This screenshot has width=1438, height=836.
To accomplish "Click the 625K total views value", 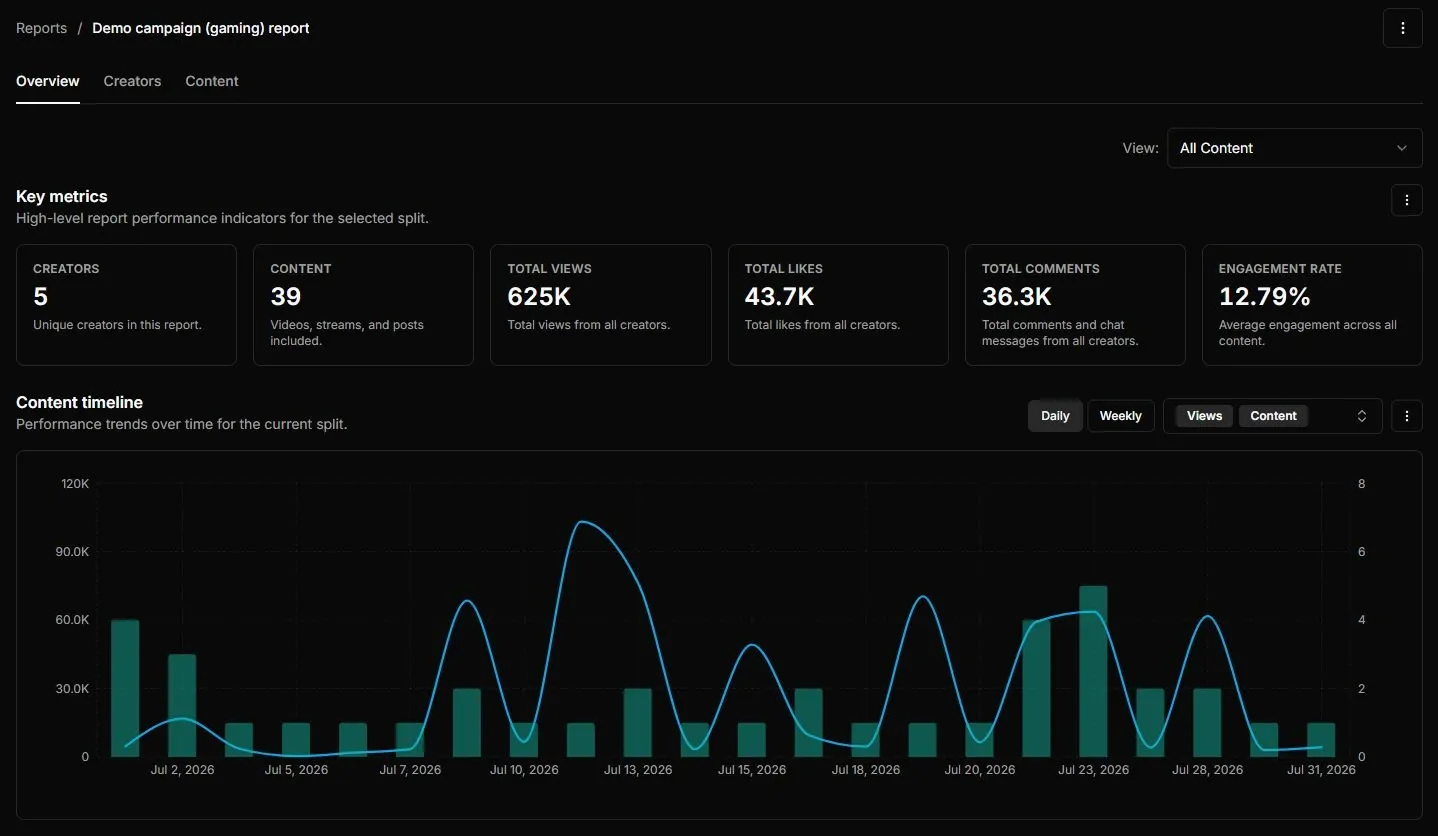I will pyautogui.click(x=539, y=296).
